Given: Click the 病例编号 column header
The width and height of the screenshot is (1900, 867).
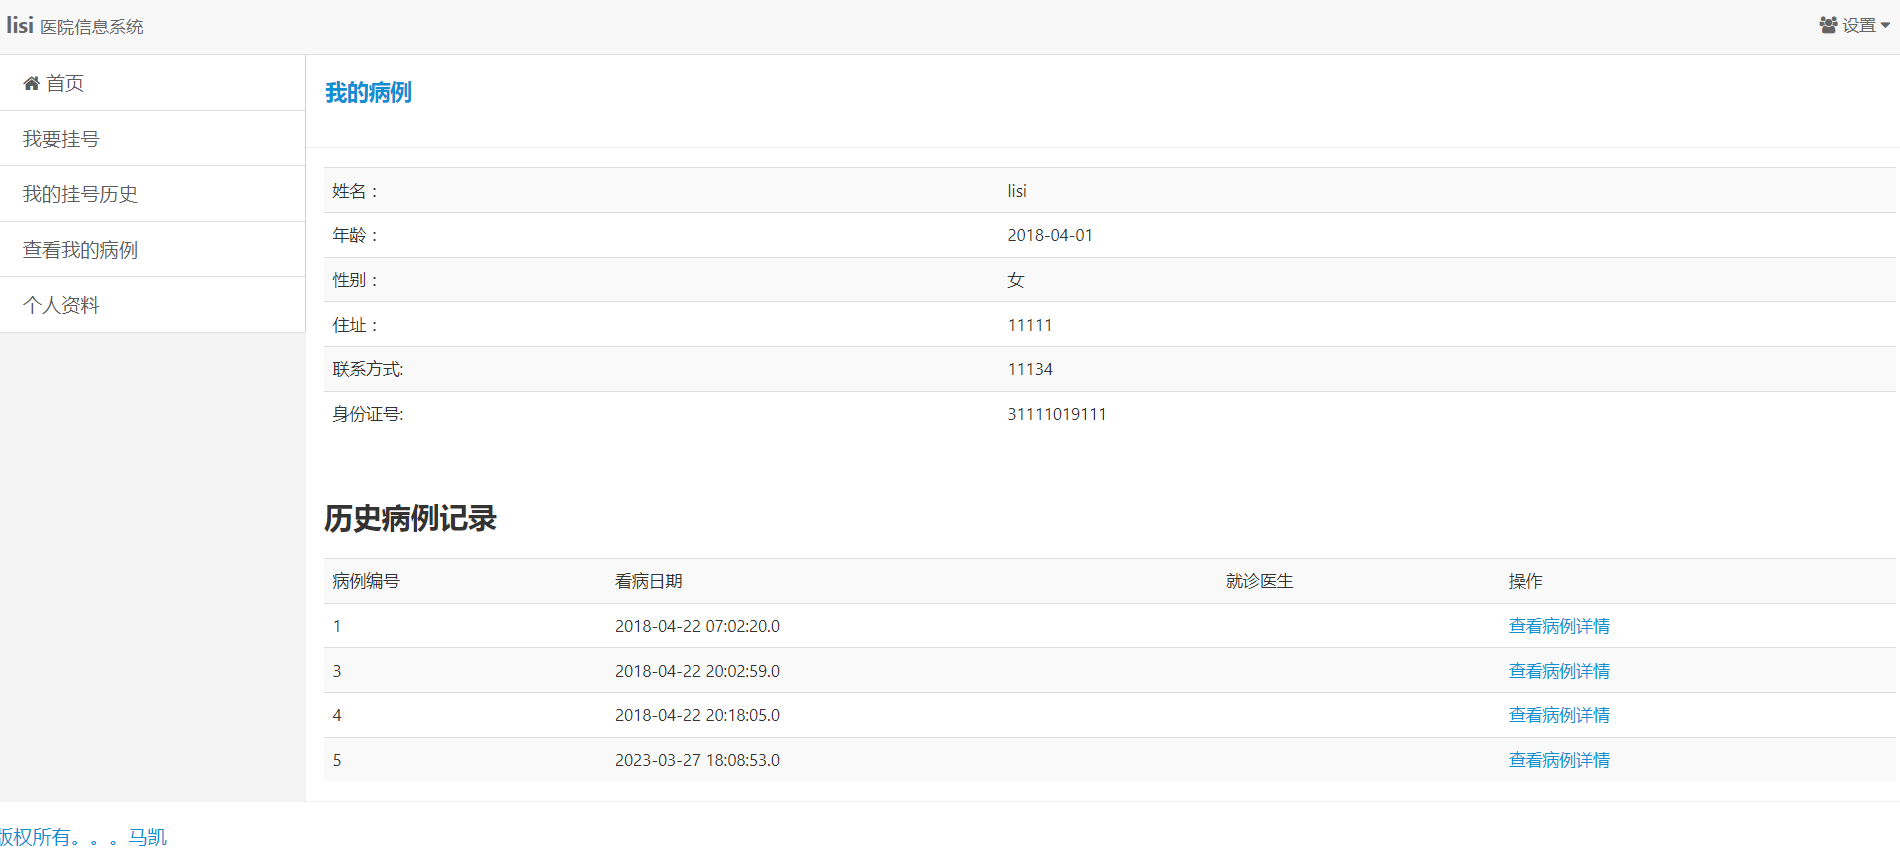Looking at the screenshot, I should 366,581.
